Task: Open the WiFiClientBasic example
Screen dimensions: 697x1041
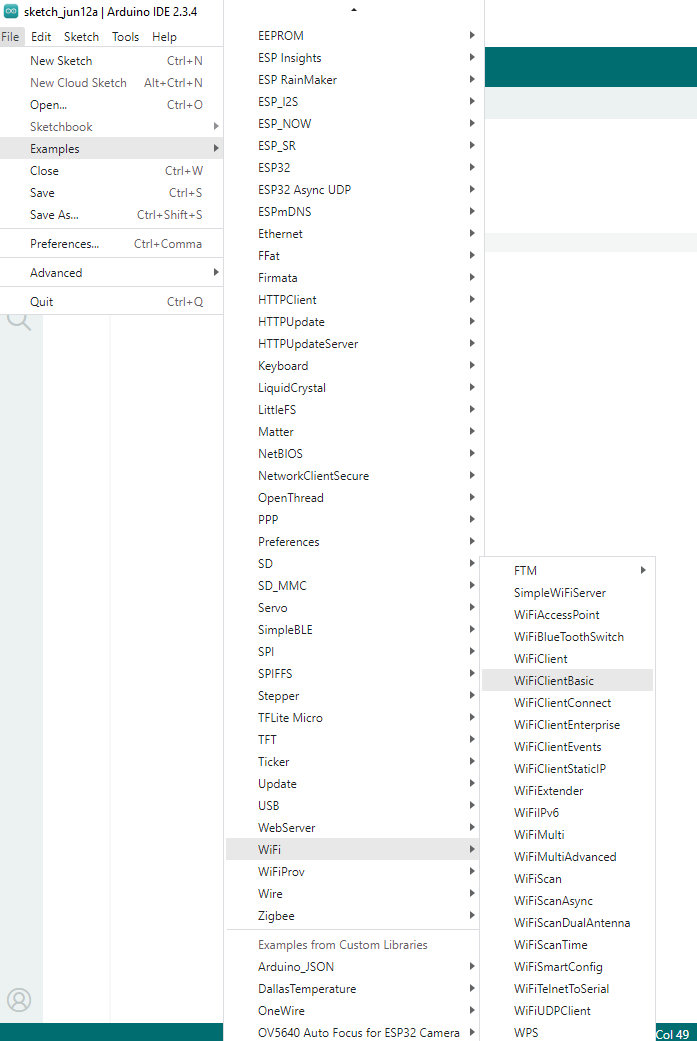Action: click(x=553, y=681)
